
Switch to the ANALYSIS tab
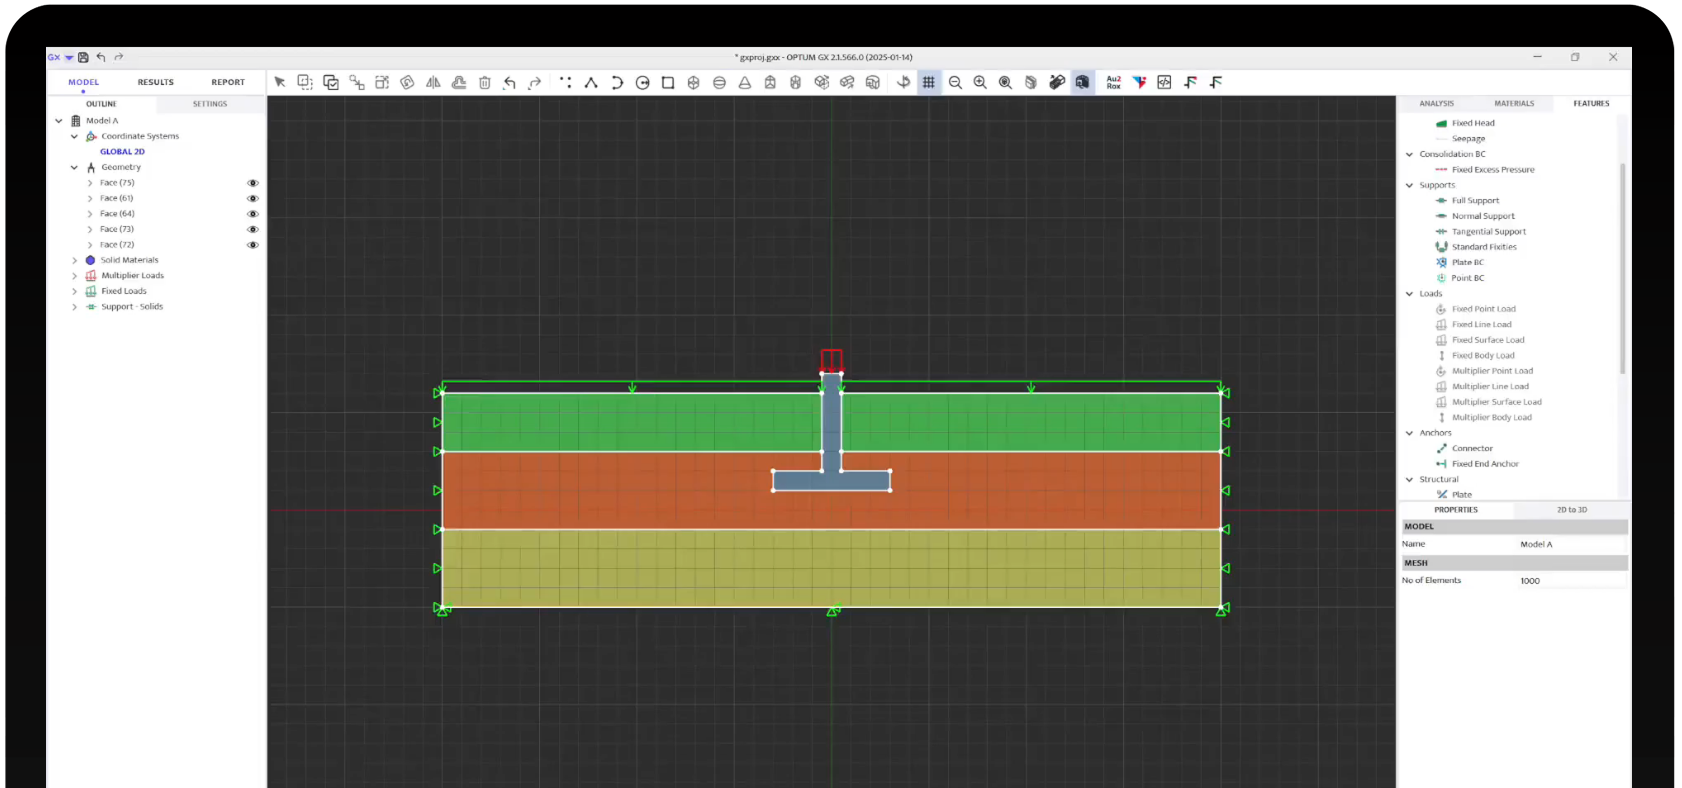tap(1436, 104)
